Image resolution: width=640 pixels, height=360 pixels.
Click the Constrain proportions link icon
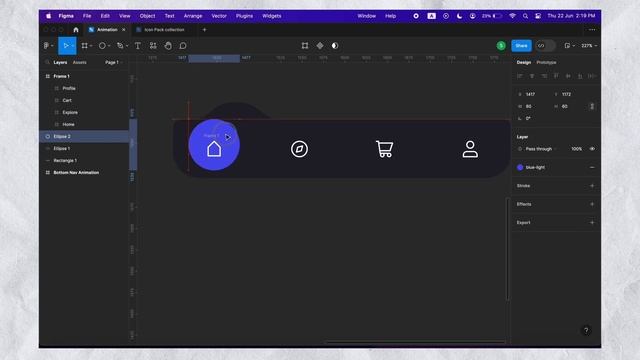click(592, 107)
